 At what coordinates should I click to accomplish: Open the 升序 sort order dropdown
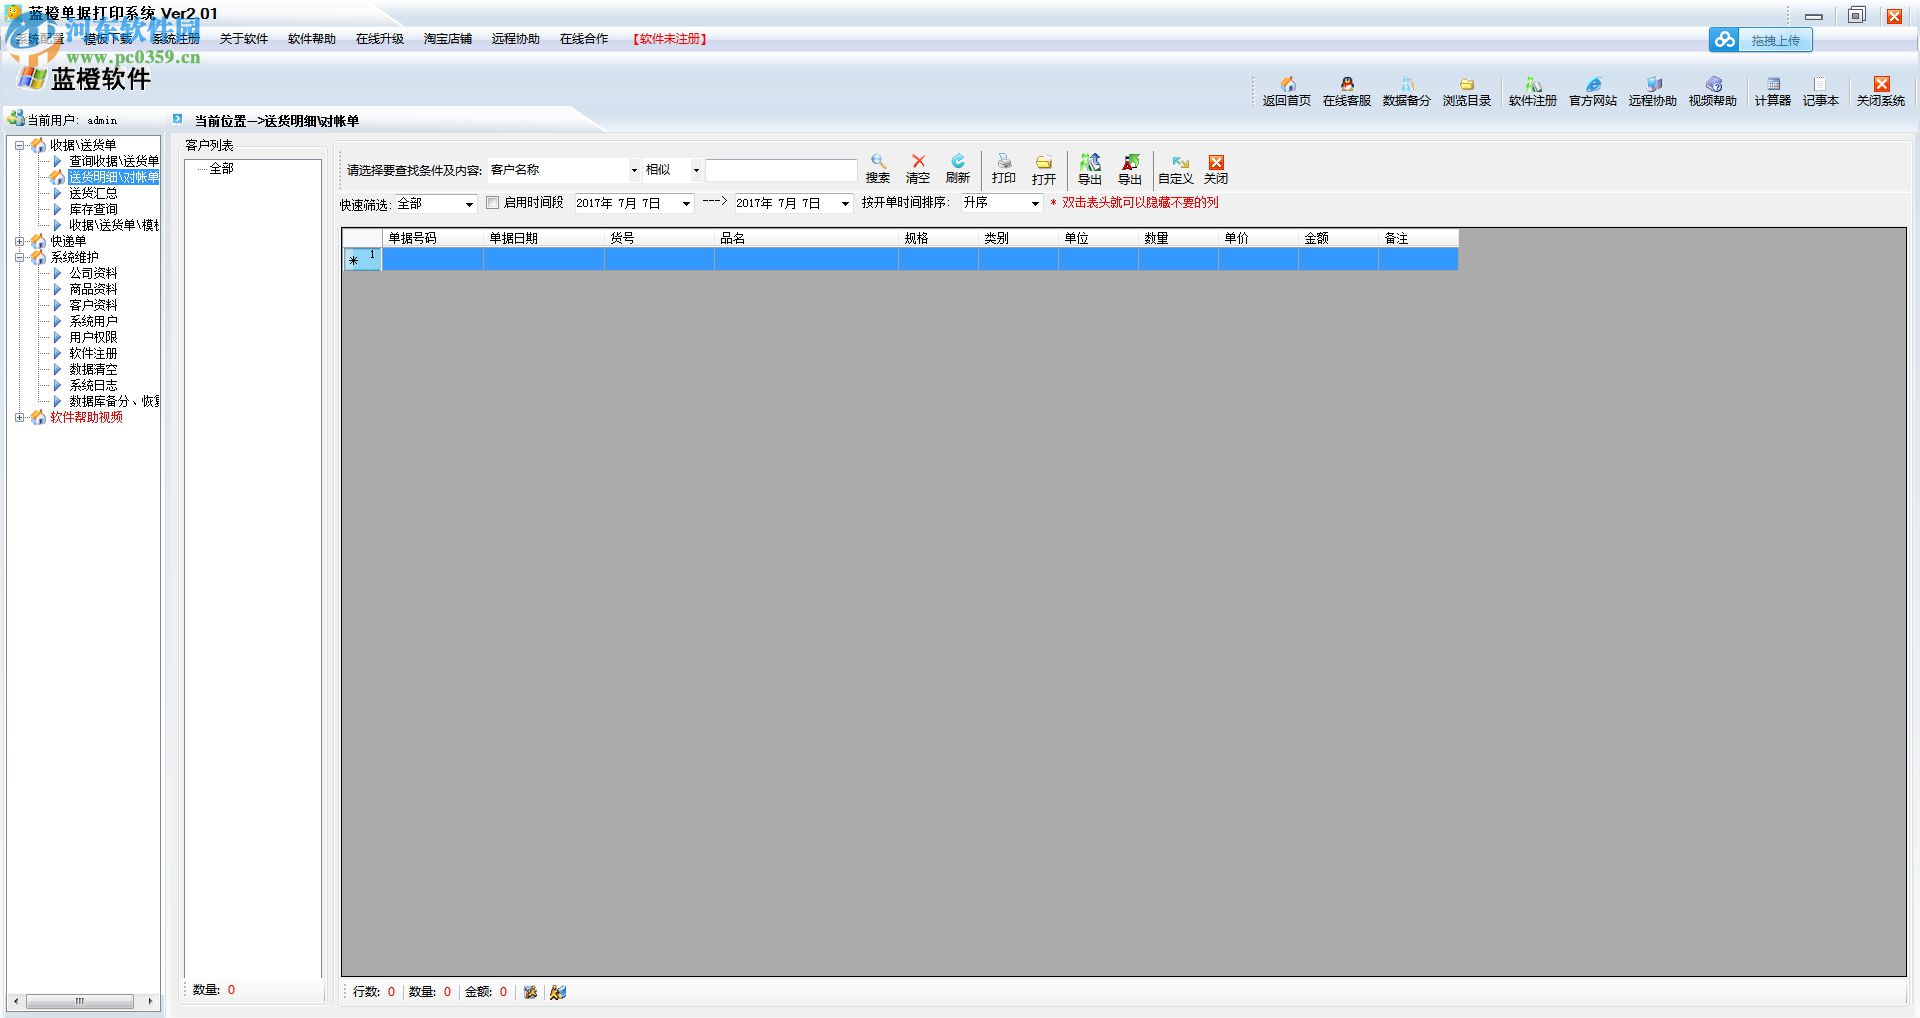(1035, 204)
